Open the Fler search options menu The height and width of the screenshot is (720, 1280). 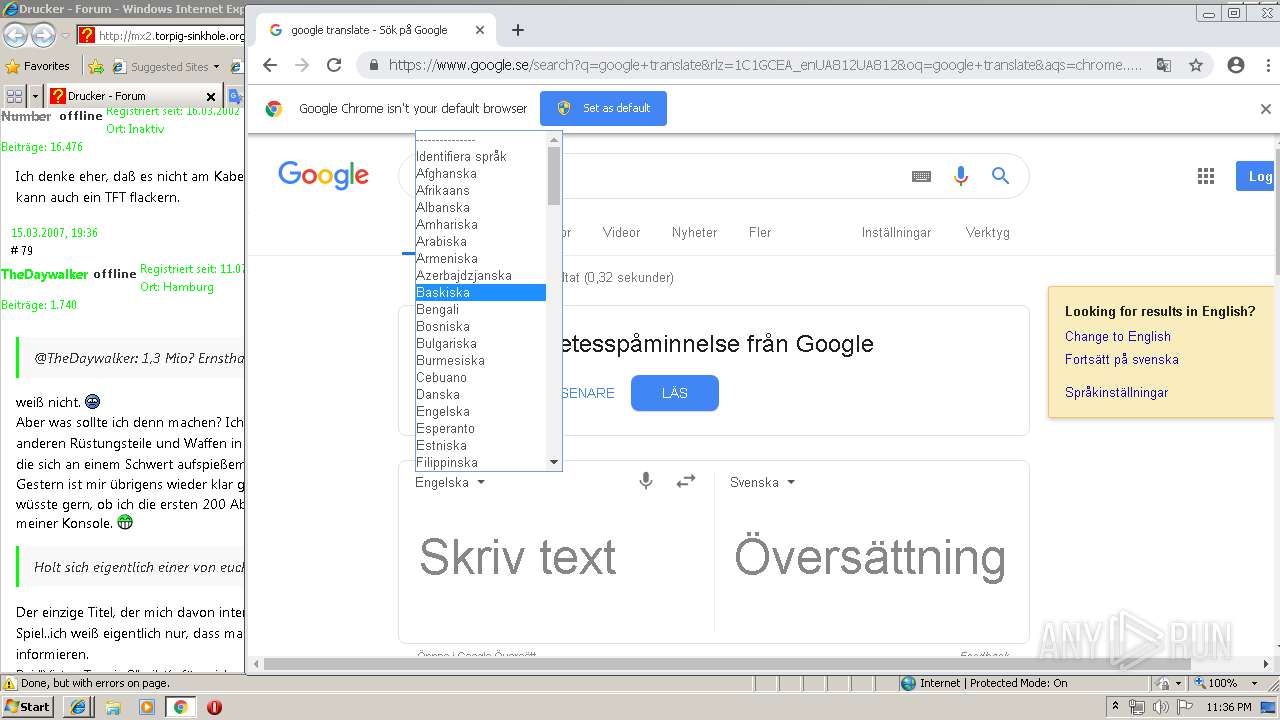pyautogui.click(x=760, y=232)
